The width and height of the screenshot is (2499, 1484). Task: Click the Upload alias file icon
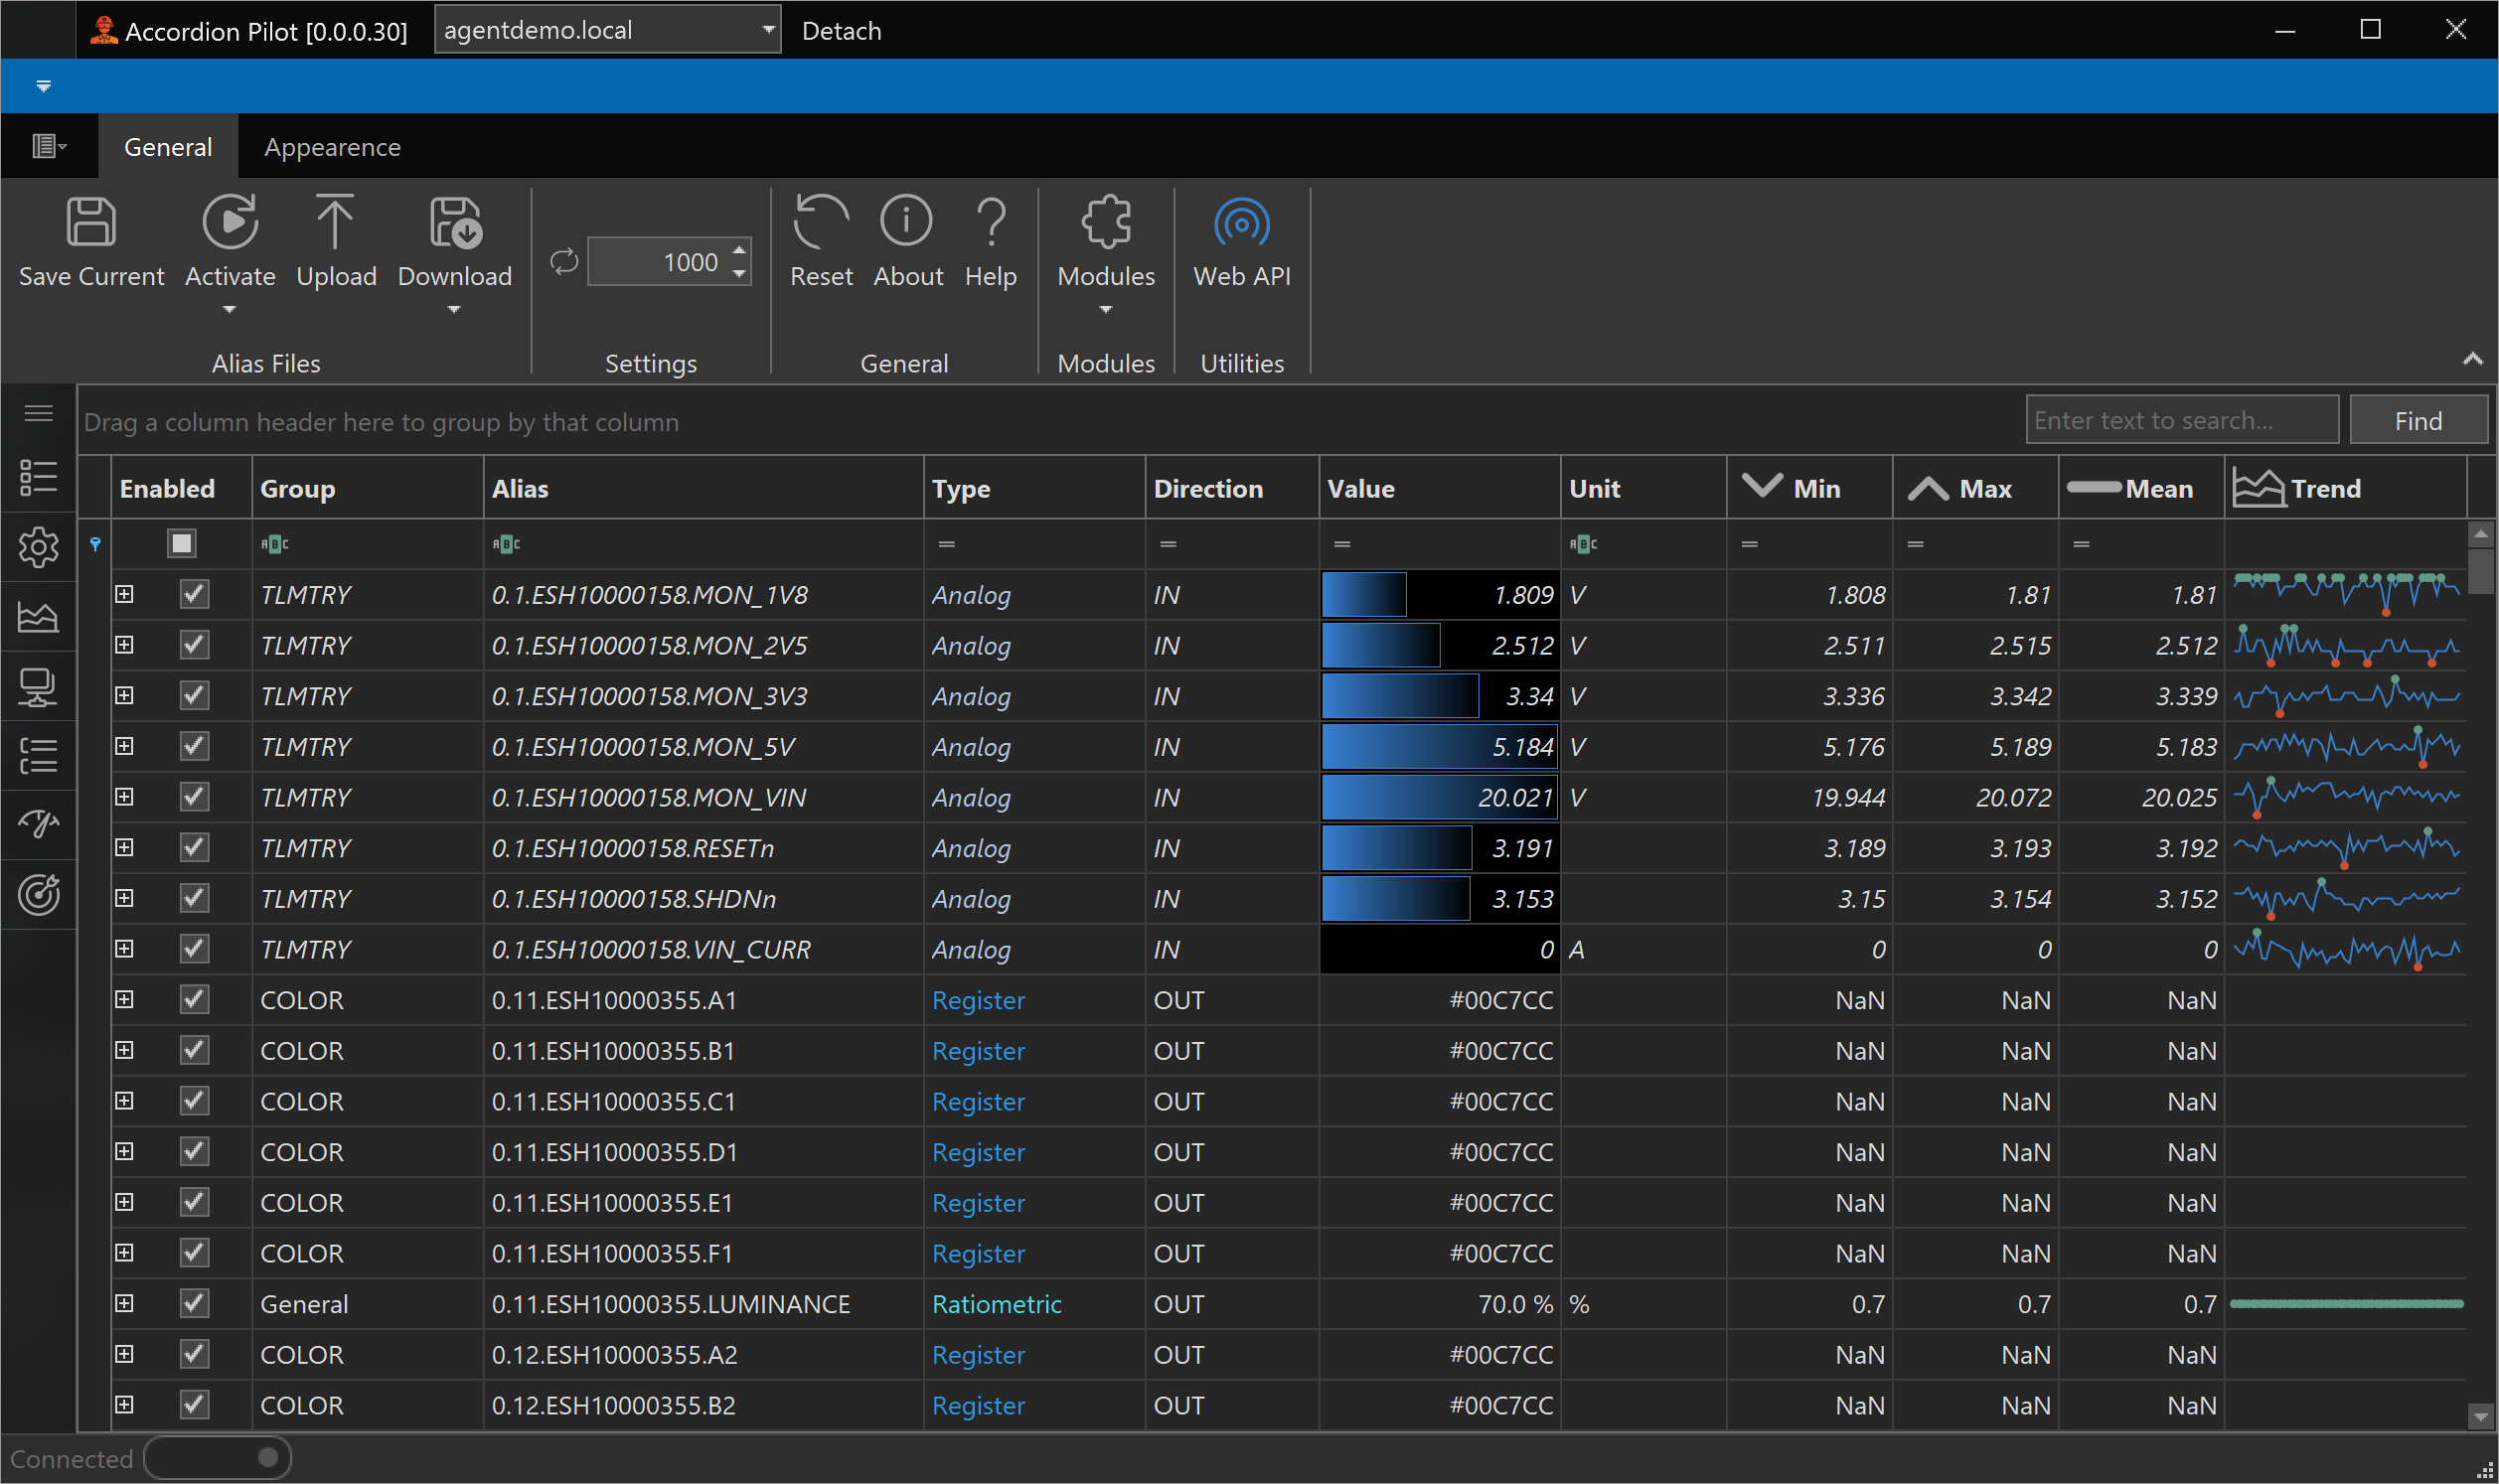(335, 222)
